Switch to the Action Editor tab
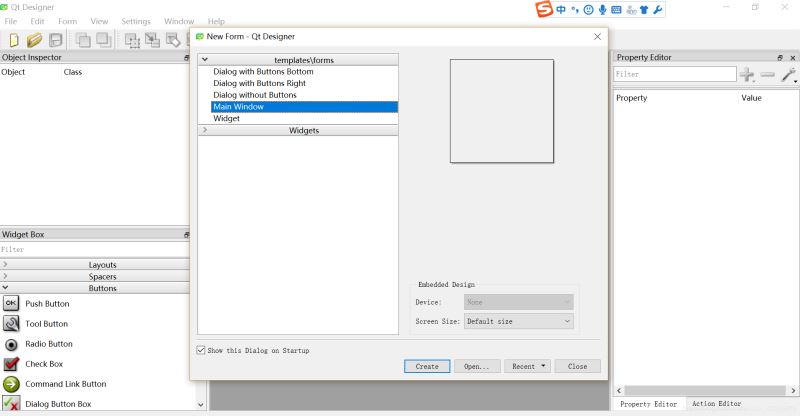 click(716, 403)
